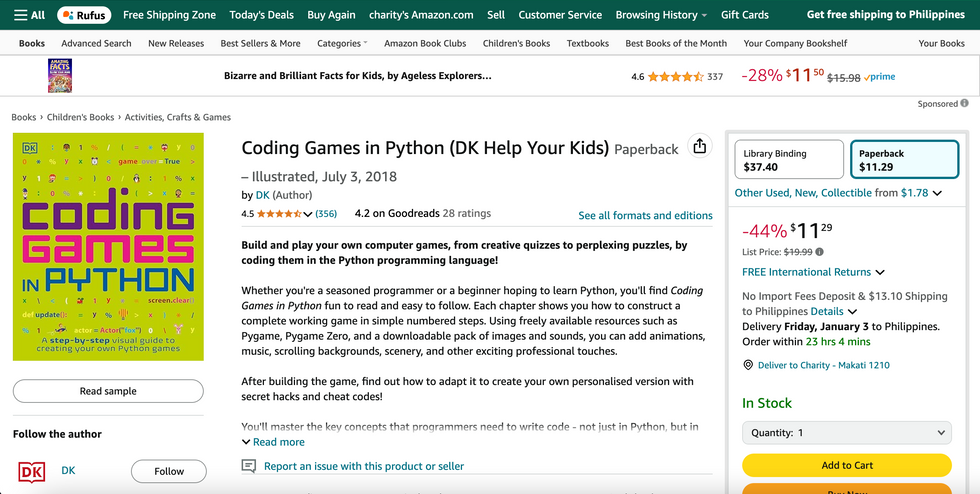Screen dimensions: 980x494
Task: Click the Coding Games book cover
Action: coord(108,247)
